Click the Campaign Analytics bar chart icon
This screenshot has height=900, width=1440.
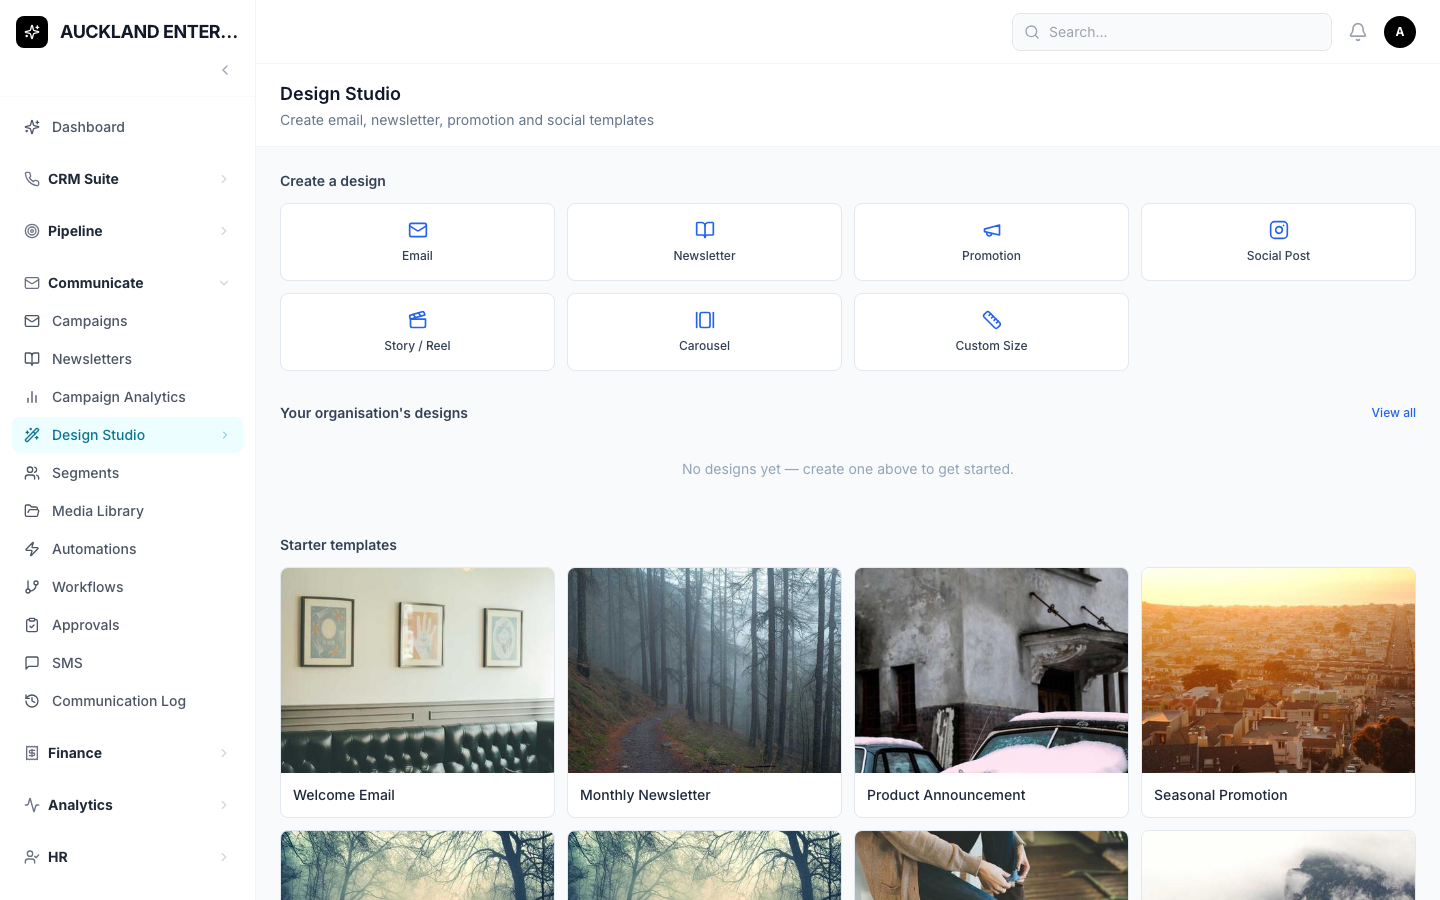32,397
